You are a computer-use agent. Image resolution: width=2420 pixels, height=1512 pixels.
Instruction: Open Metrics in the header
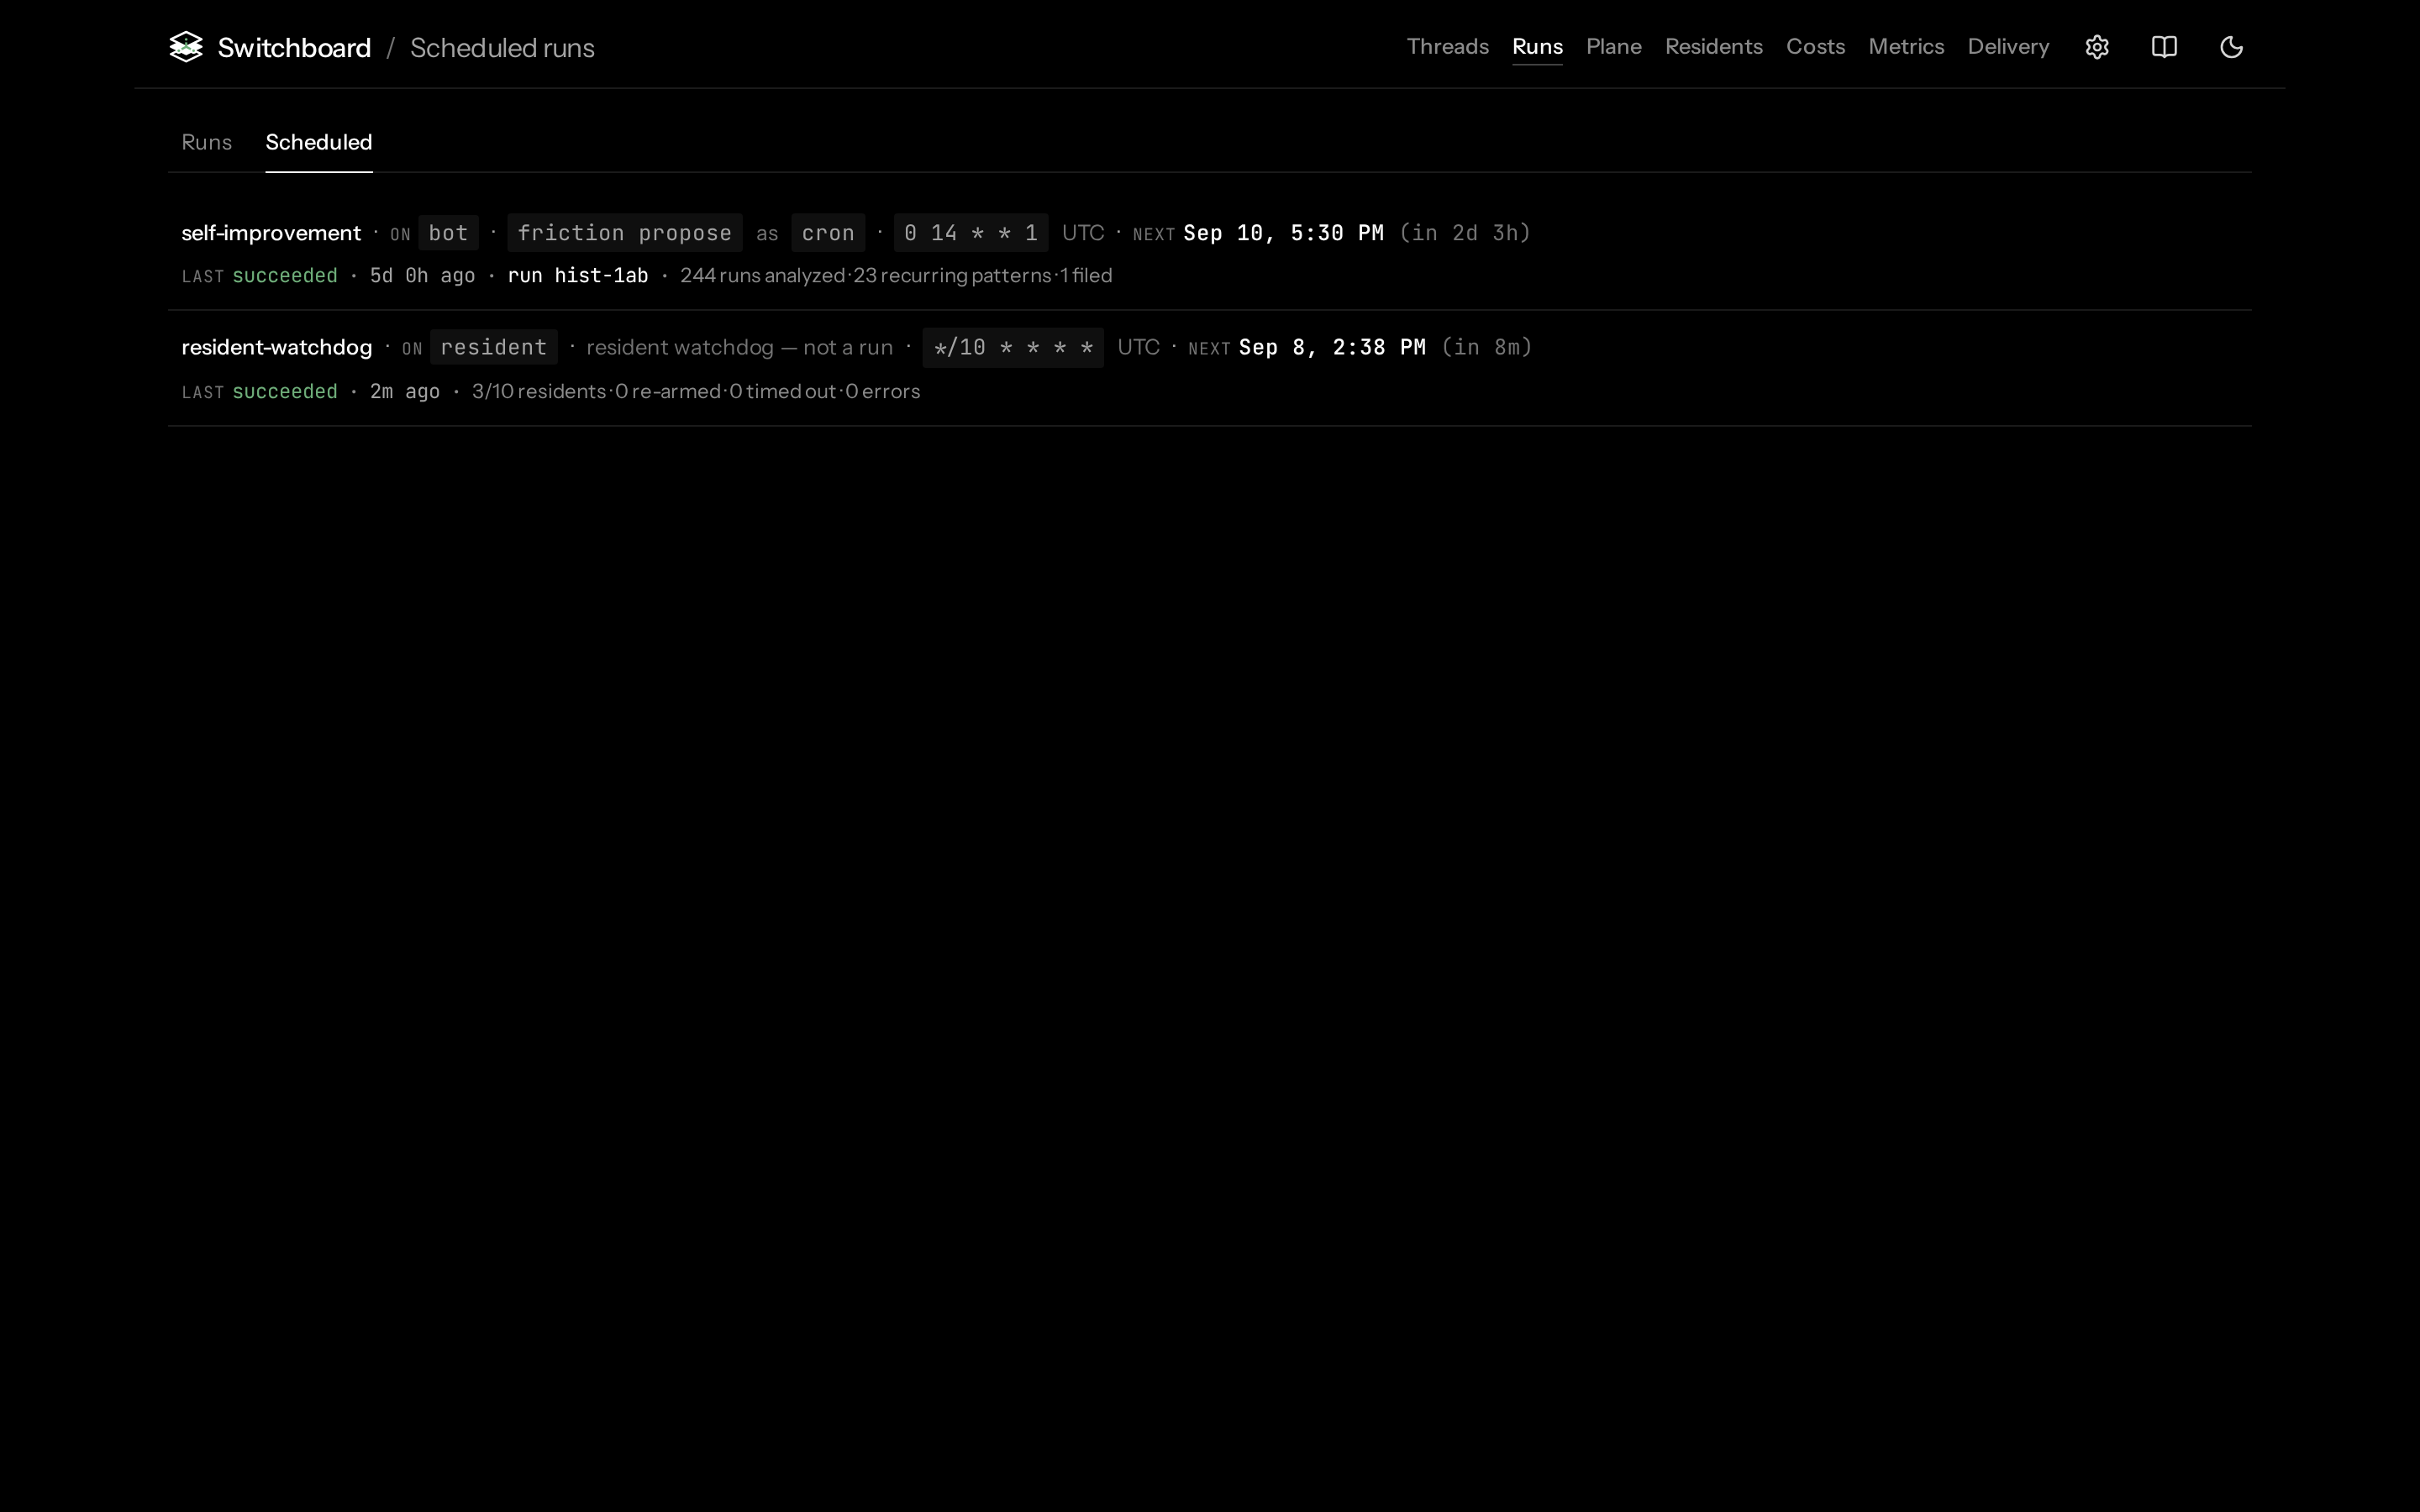[1906, 47]
